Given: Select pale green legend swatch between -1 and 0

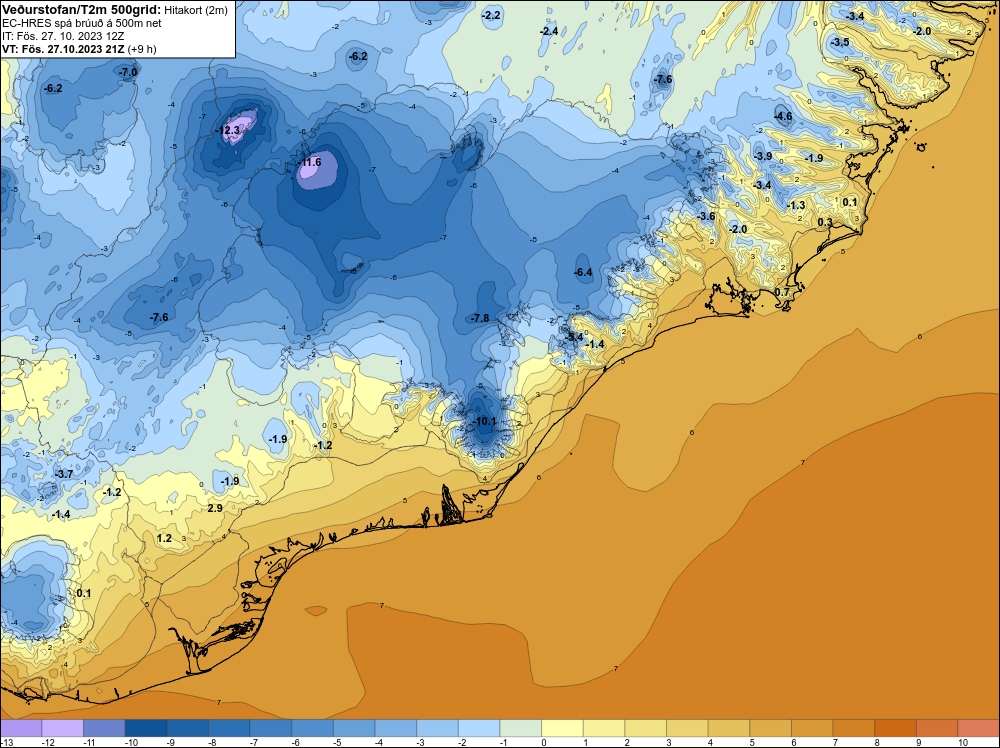Looking at the screenshot, I should point(520,728).
